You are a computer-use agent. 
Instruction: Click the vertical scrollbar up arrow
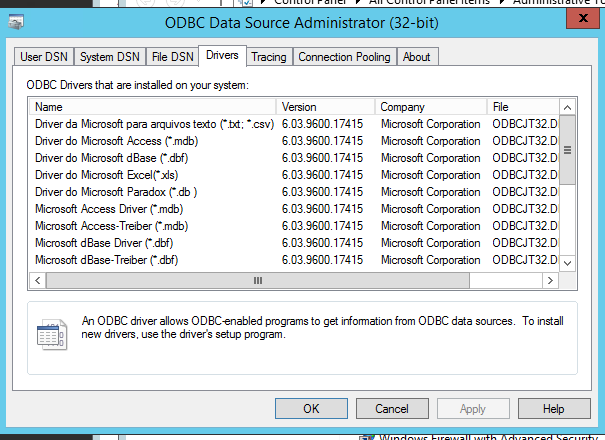point(567,107)
